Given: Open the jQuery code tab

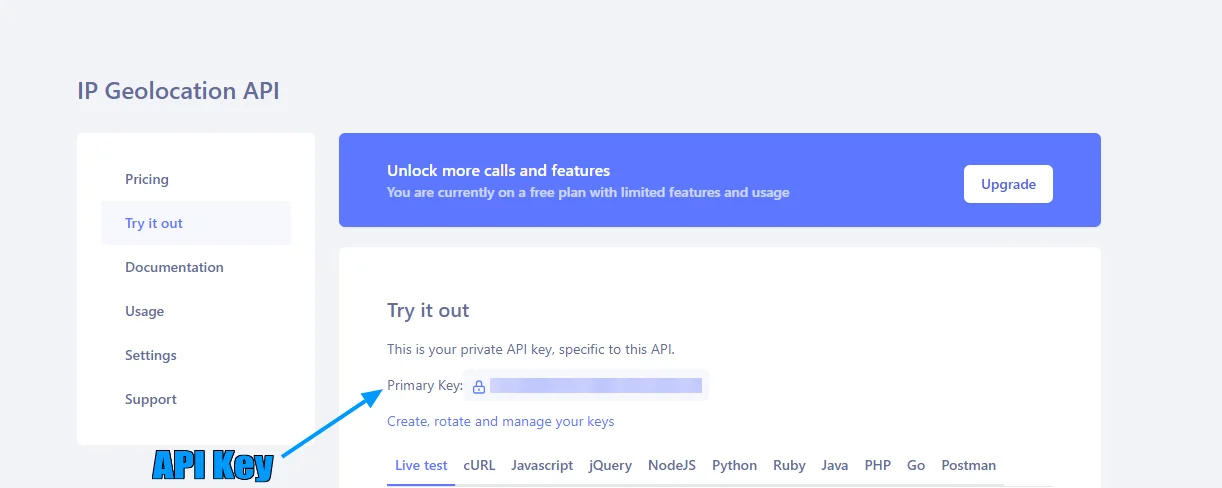Looking at the screenshot, I should pyautogui.click(x=610, y=465).
